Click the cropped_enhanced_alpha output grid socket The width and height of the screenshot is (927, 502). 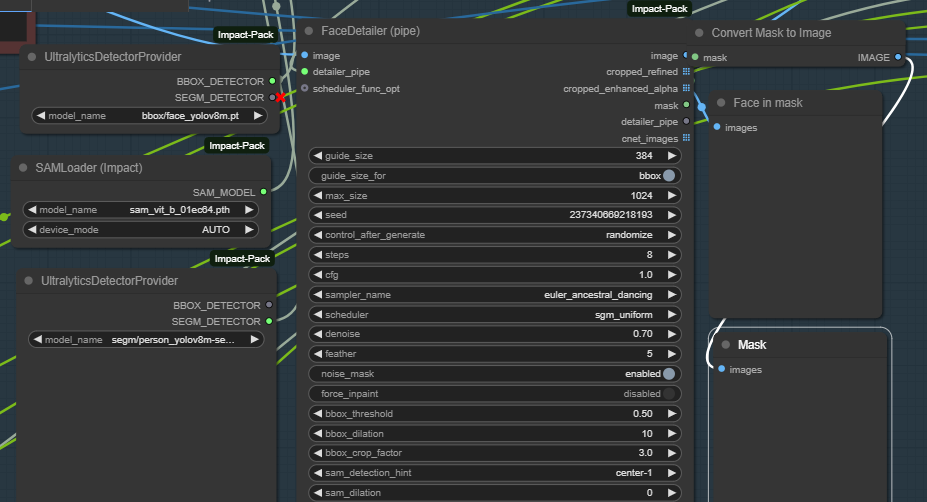point(686,88)
